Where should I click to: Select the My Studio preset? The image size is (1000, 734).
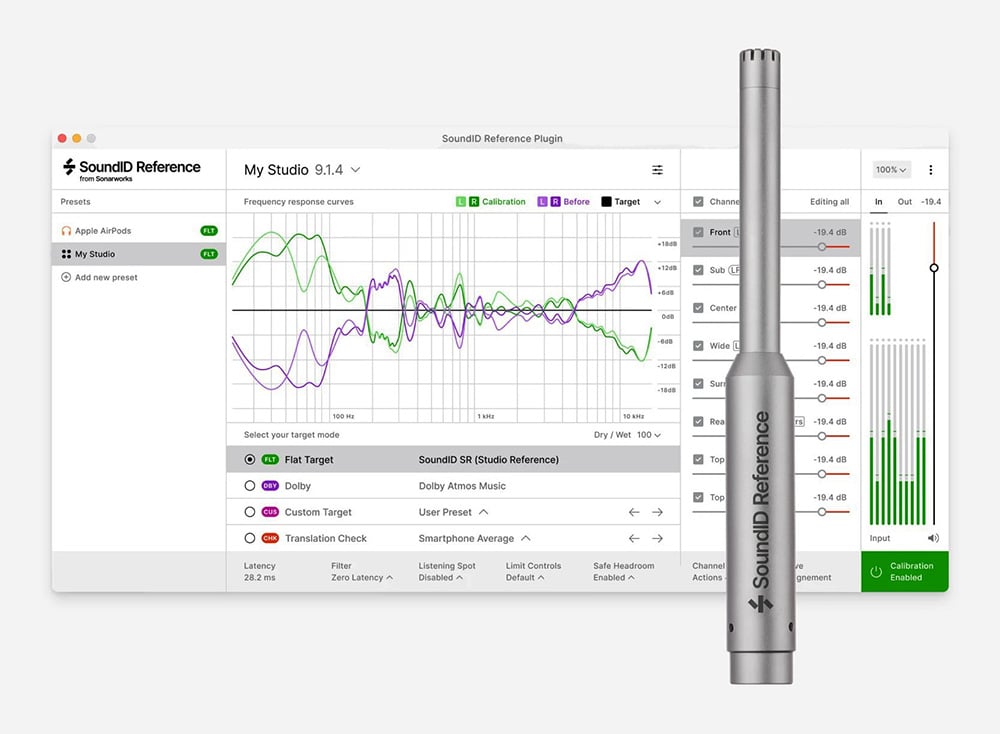139,254
